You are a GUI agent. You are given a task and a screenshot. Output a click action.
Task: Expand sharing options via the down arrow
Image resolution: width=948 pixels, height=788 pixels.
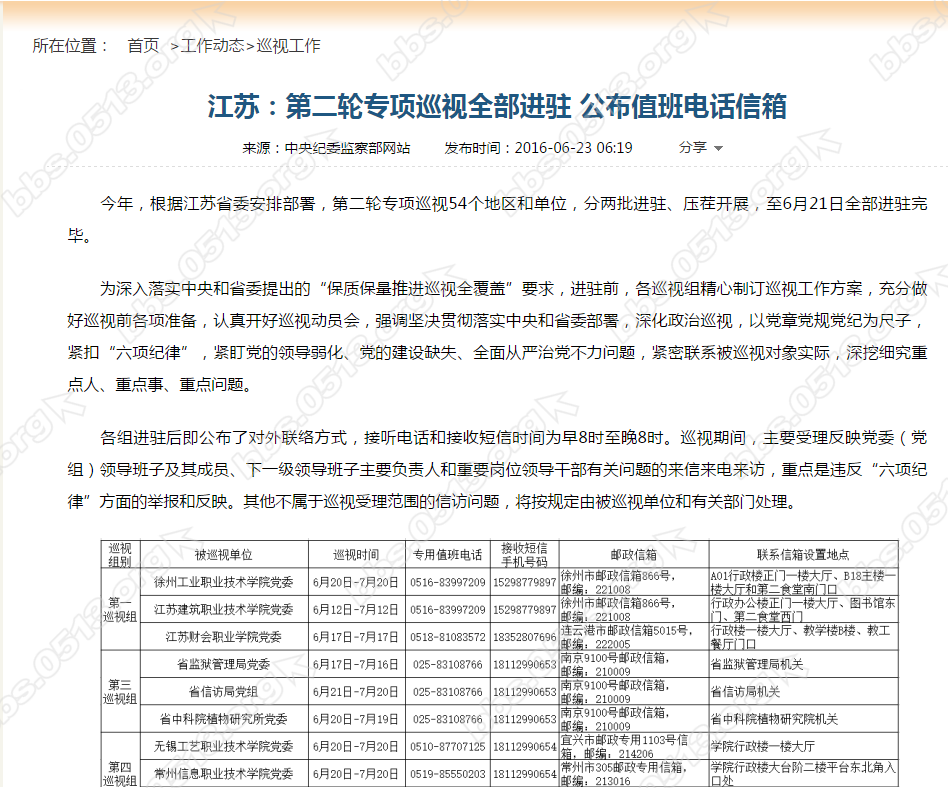pos(718,148)
